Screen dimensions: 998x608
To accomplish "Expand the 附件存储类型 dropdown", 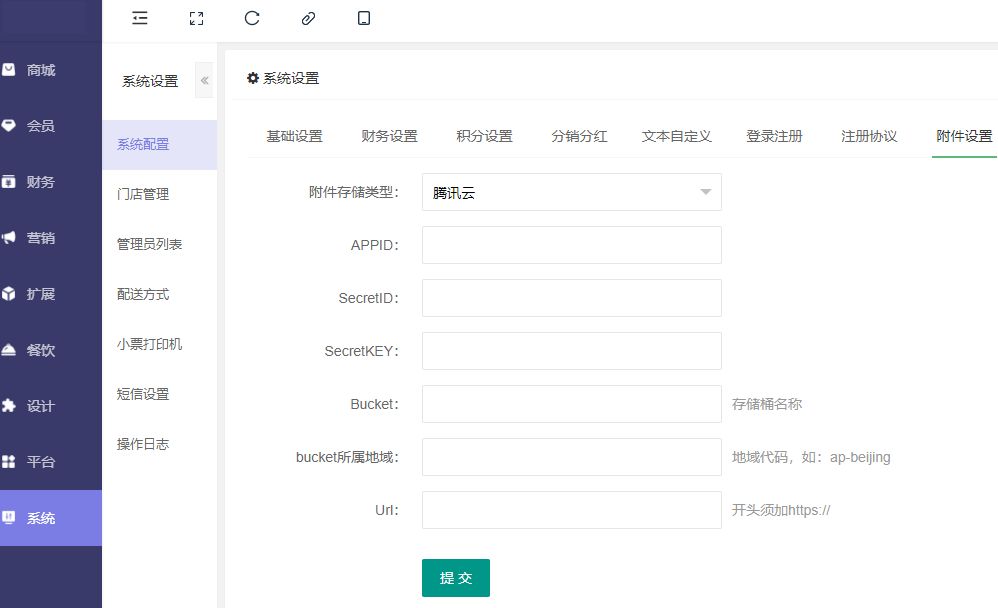I will (x=571, y=192).
